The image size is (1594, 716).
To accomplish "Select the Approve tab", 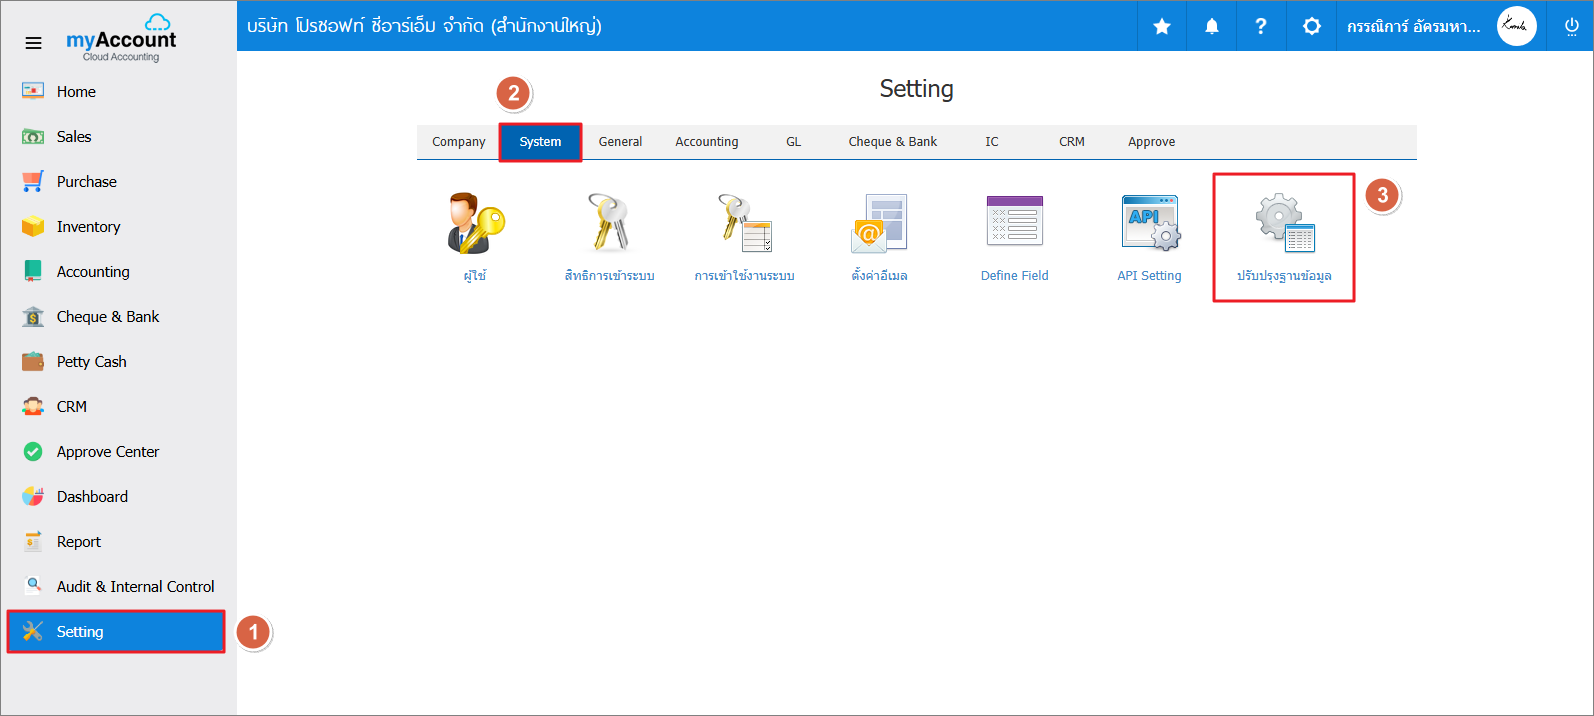I will click(x=1151, y=142).
